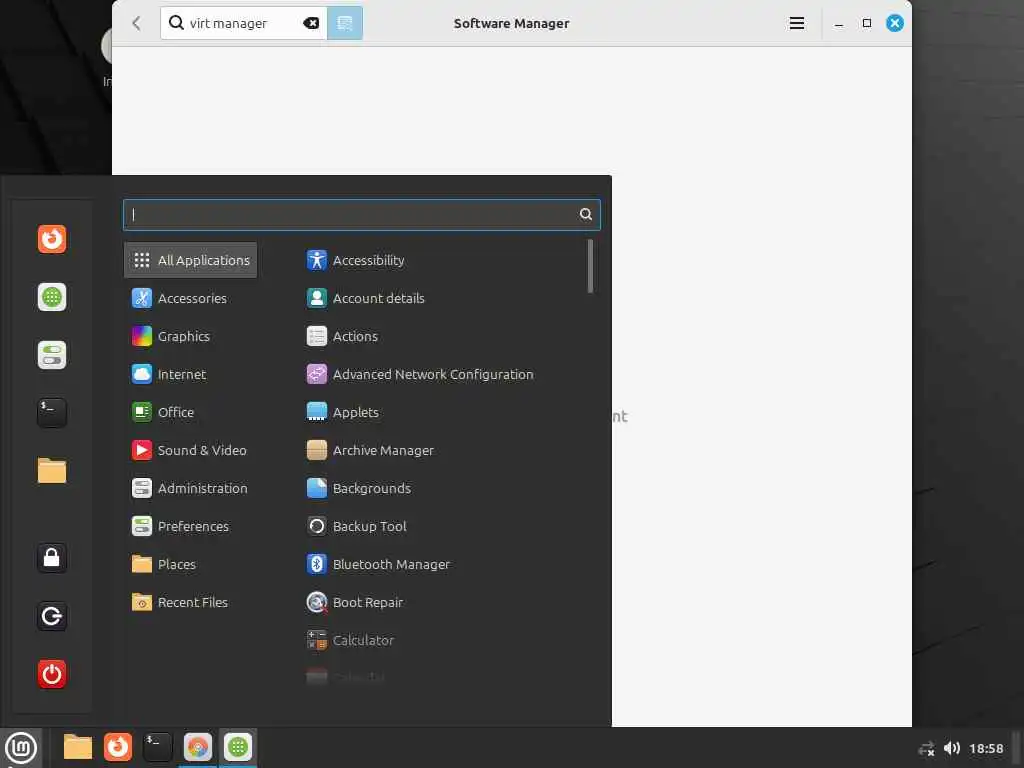The height and width of the screenshot is (768, 1024).
Task: Select Places category
Action: point(190,564)
